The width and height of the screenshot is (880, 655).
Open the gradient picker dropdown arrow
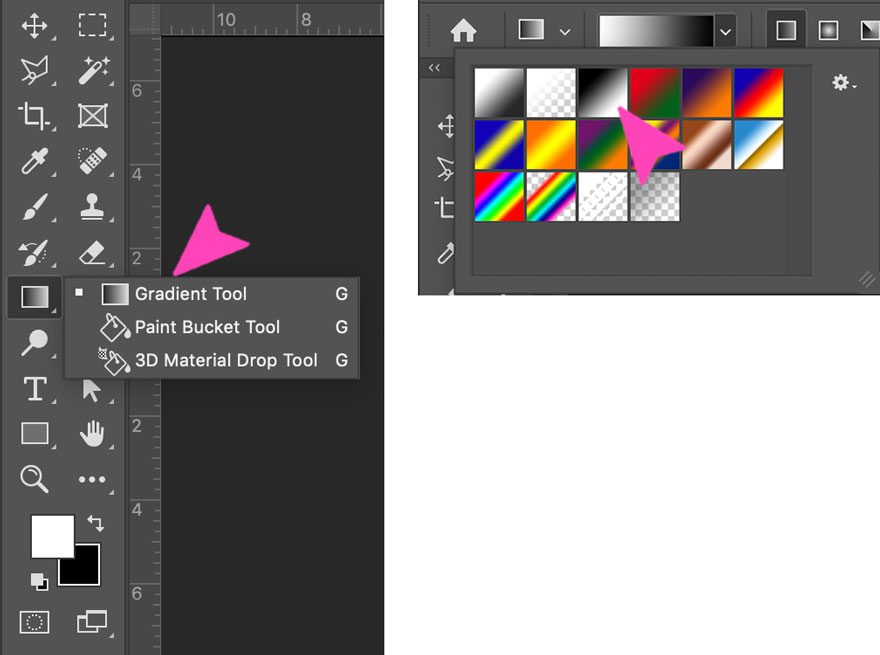click(x=725, y=31)
